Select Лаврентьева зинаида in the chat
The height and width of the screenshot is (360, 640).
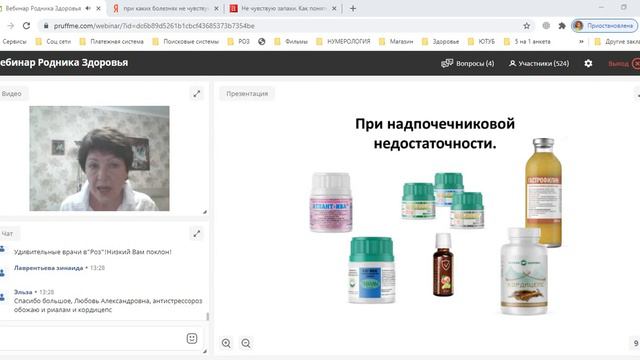(49, 268)
